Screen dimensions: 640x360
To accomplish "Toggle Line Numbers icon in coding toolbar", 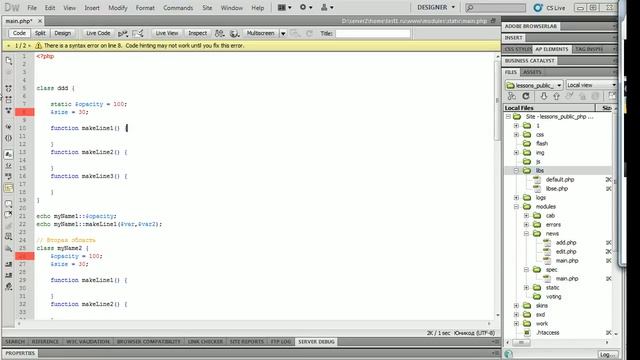I will tap(9, 154).
